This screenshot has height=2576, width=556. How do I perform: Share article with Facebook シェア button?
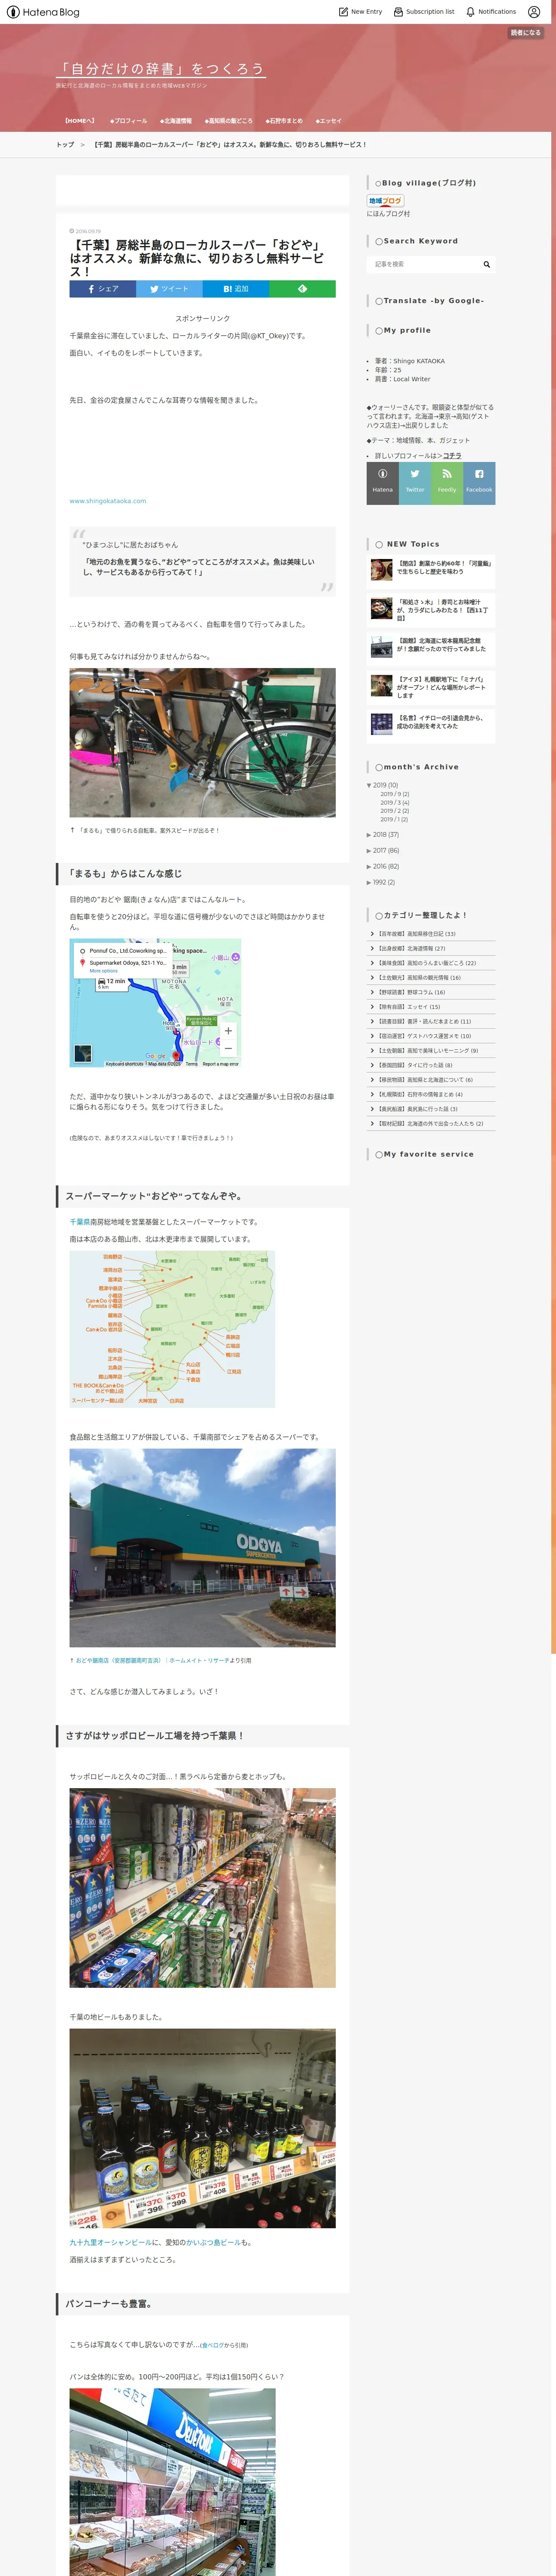point(102,289)
